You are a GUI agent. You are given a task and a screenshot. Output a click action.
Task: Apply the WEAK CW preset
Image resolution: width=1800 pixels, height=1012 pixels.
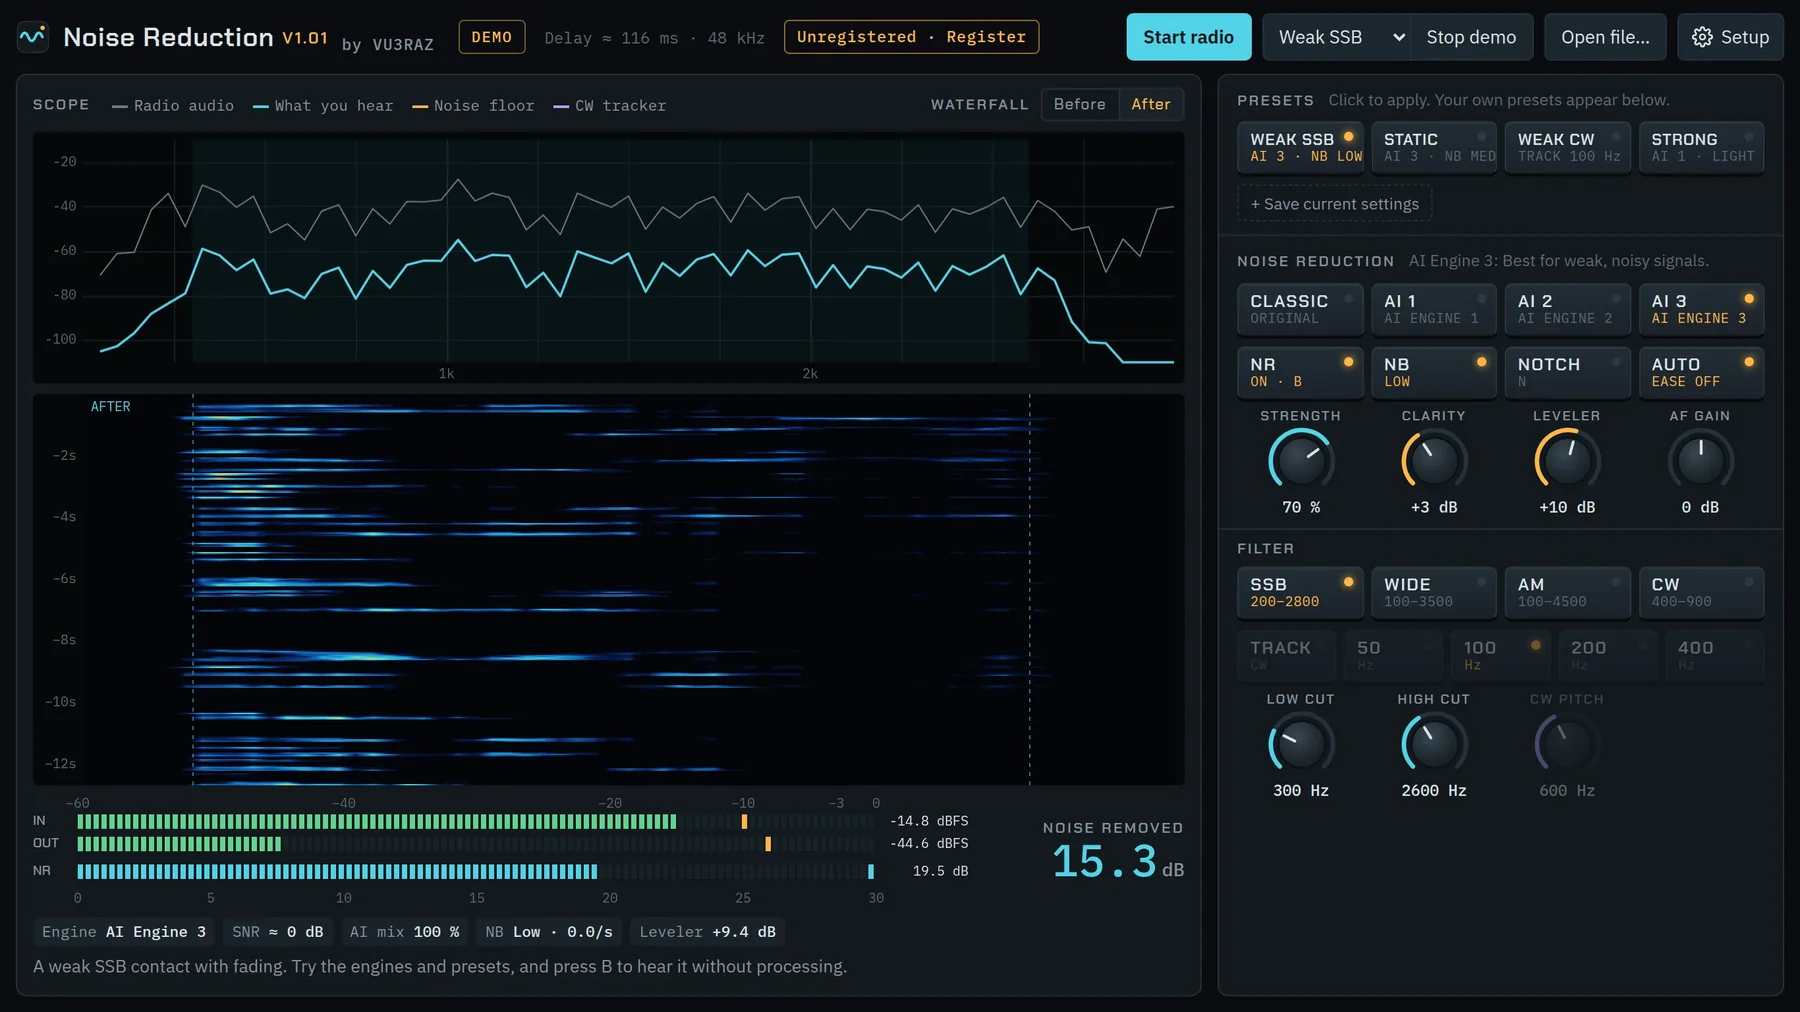pyautogui.click(x=1568, y=147)
